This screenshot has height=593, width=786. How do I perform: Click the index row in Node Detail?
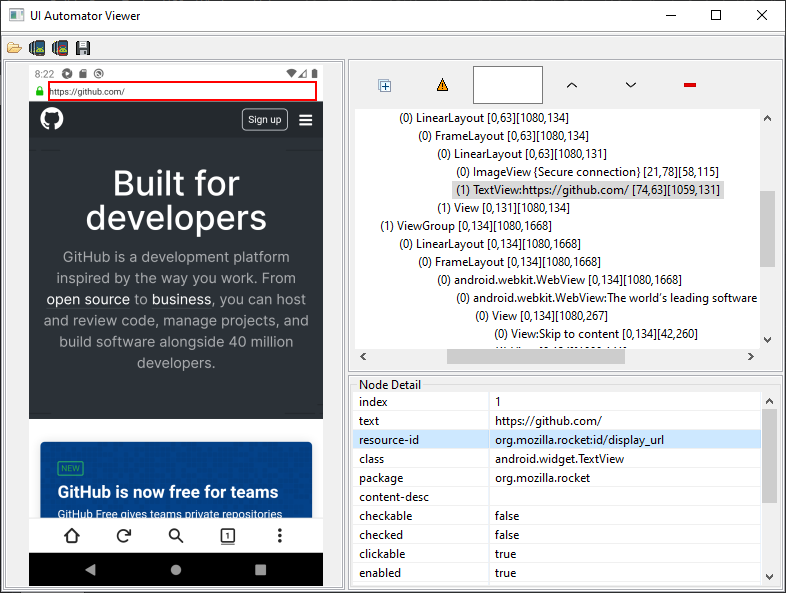pos(556,402)
